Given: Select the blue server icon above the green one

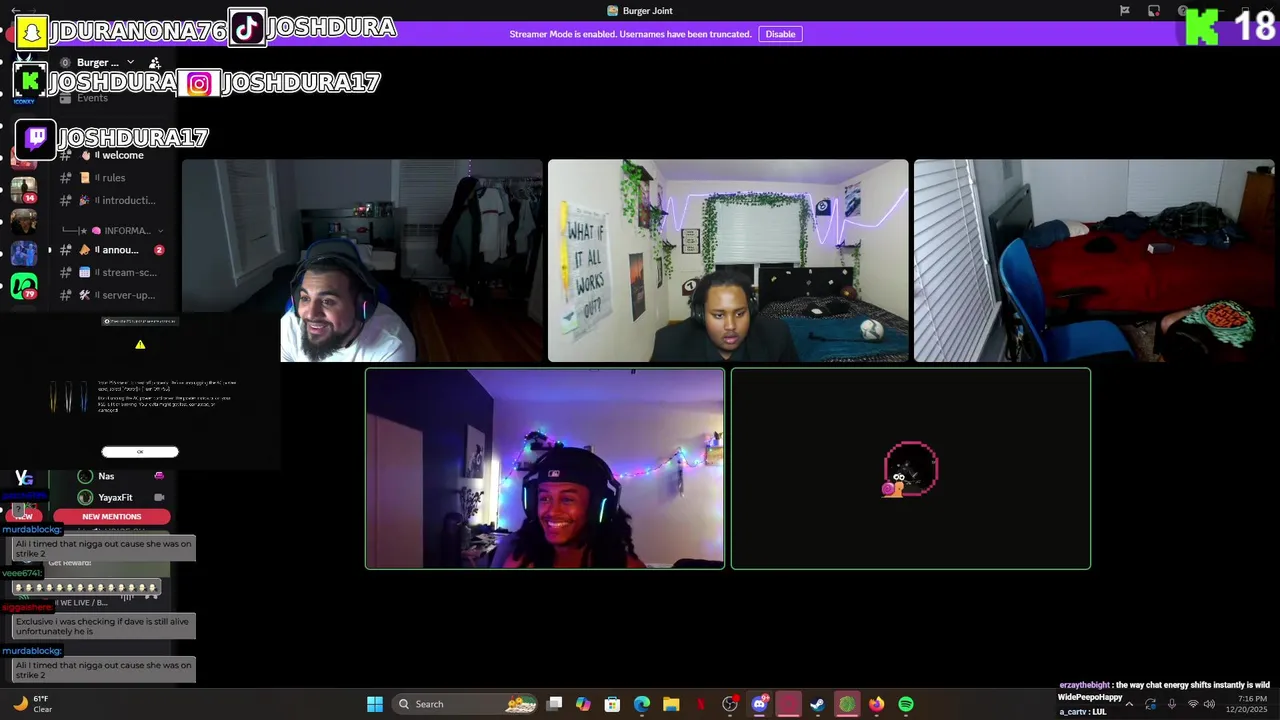Looking at the screenshot, I should click(x=24, y=254).
